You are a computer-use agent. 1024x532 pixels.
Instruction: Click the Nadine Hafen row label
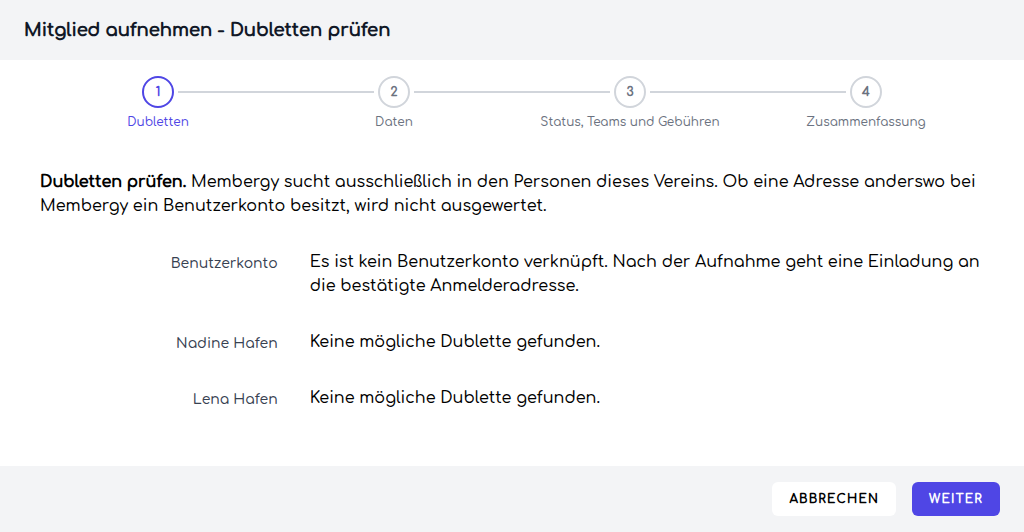(x=227, y=343)
